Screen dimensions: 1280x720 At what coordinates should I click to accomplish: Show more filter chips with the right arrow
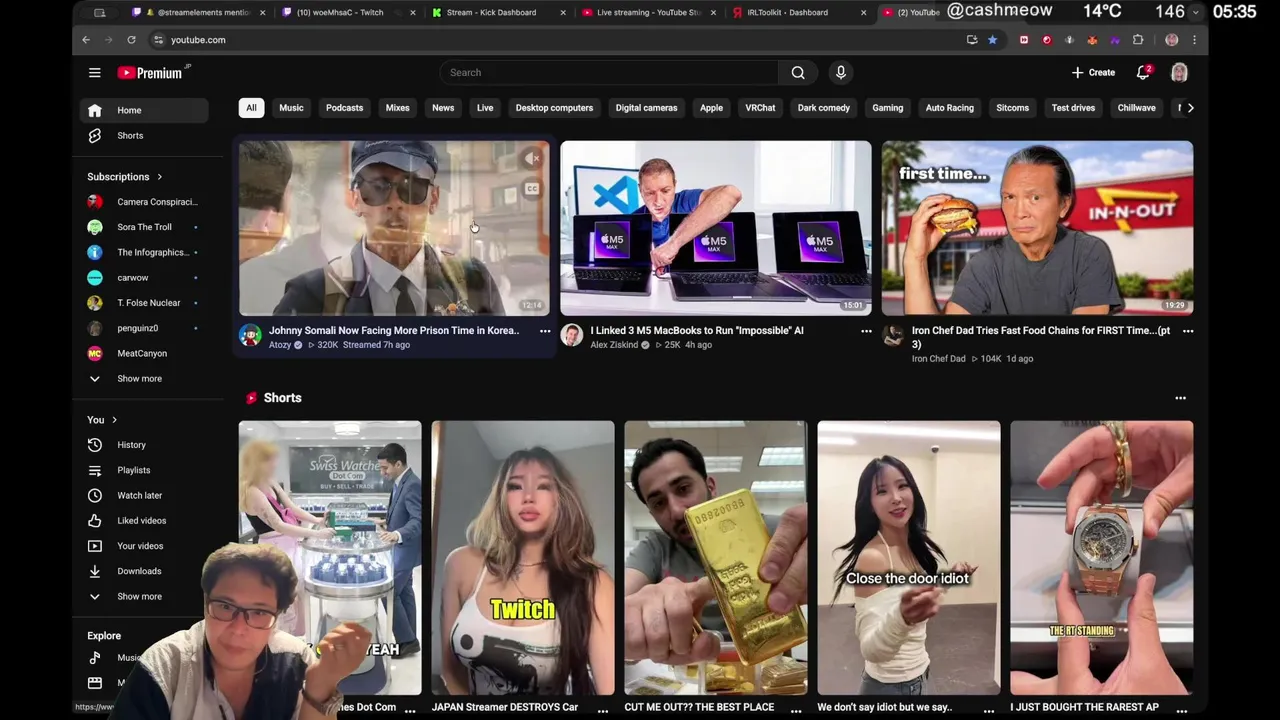point(1189,108)
